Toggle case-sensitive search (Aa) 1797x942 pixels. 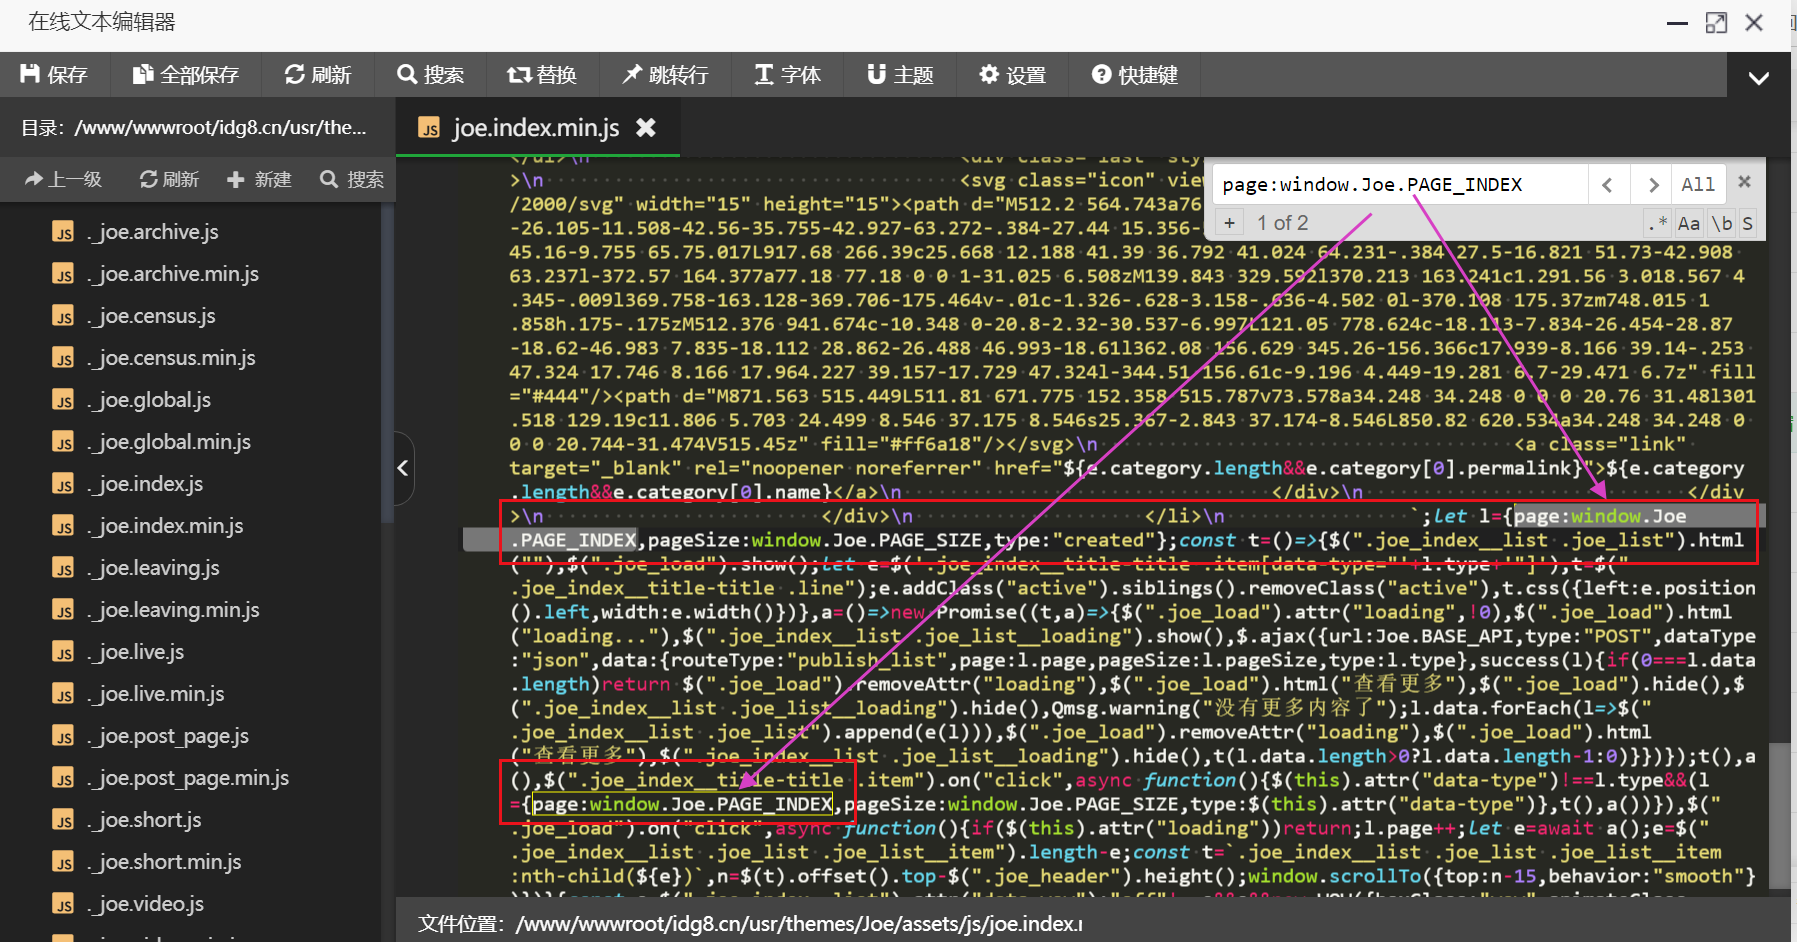[x=1689, y=223]
